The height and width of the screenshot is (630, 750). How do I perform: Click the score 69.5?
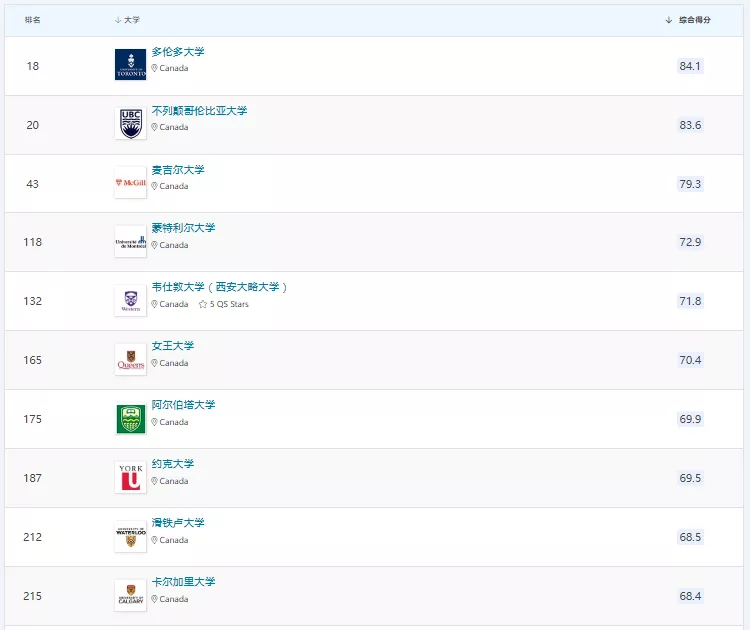tap(690, 478)
